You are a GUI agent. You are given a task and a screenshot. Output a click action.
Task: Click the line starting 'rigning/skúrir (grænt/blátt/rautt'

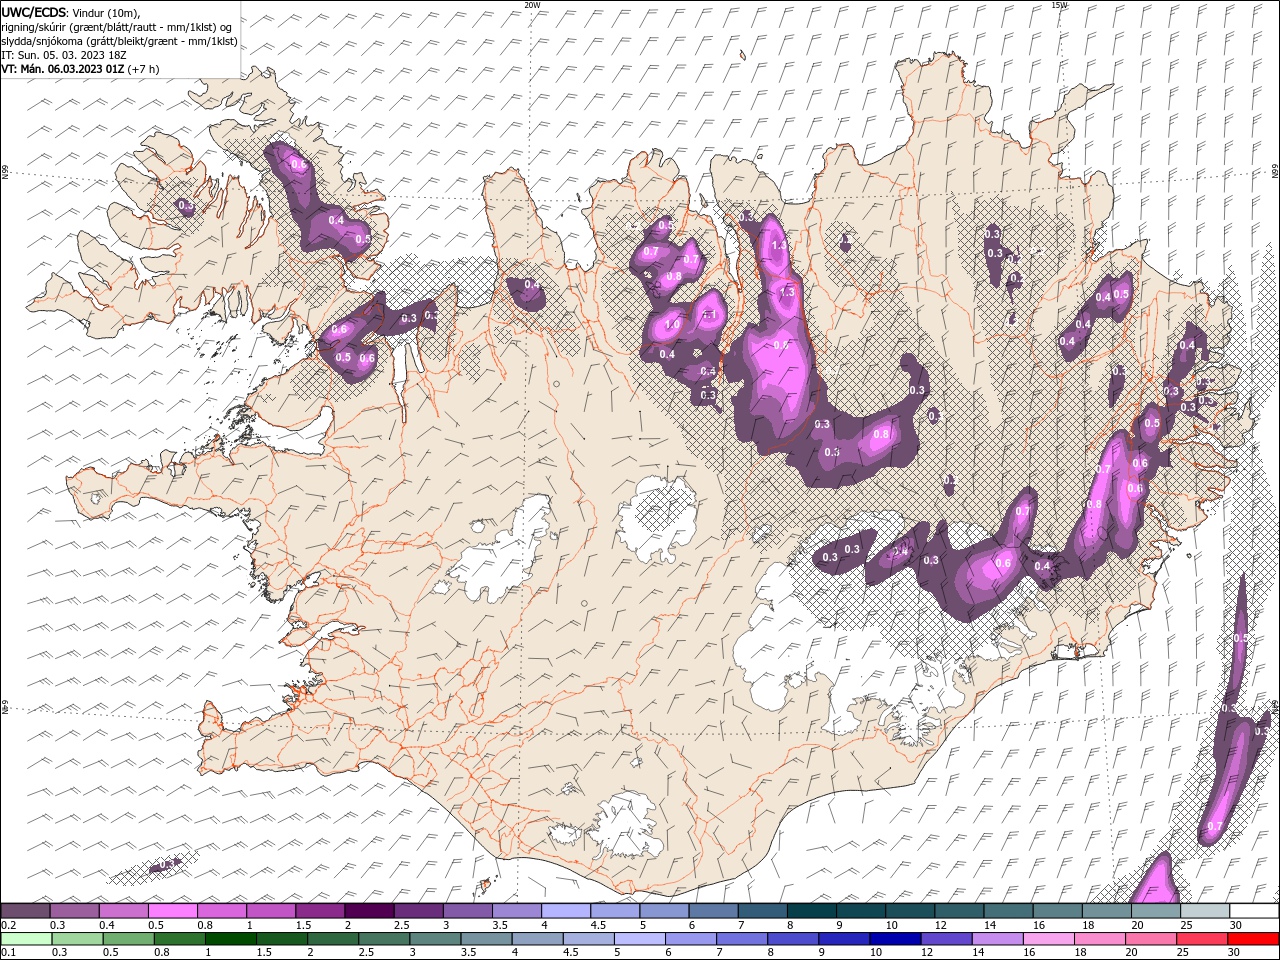117,27
